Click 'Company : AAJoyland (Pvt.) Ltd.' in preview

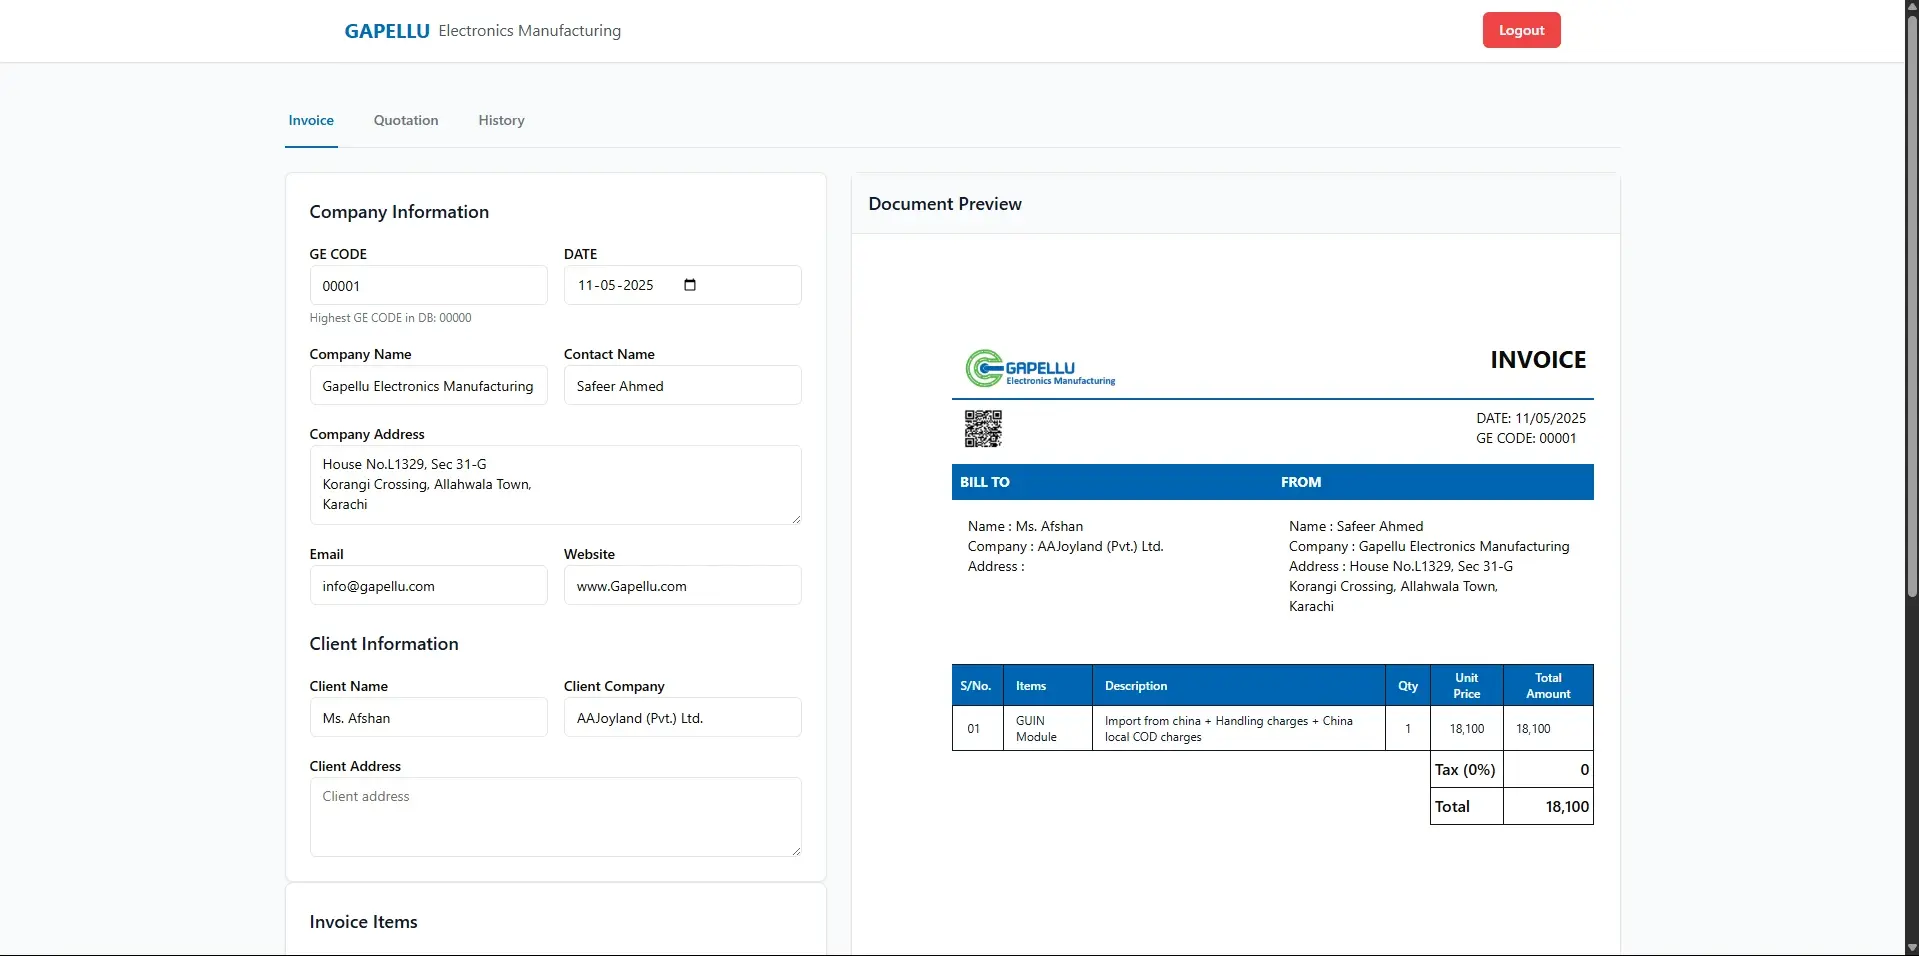[x=1065, y=546]
